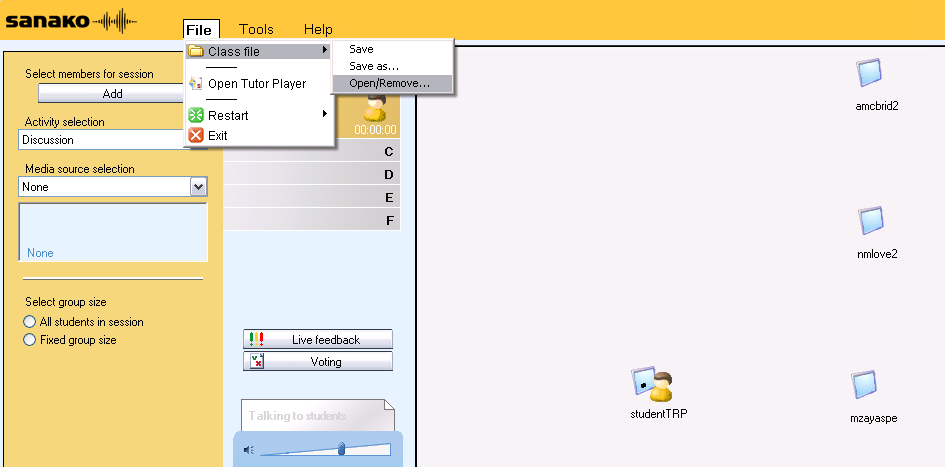The image size is (945, 467).
Task: Click Exit in the File menu
Action: [x=217, y=135]
